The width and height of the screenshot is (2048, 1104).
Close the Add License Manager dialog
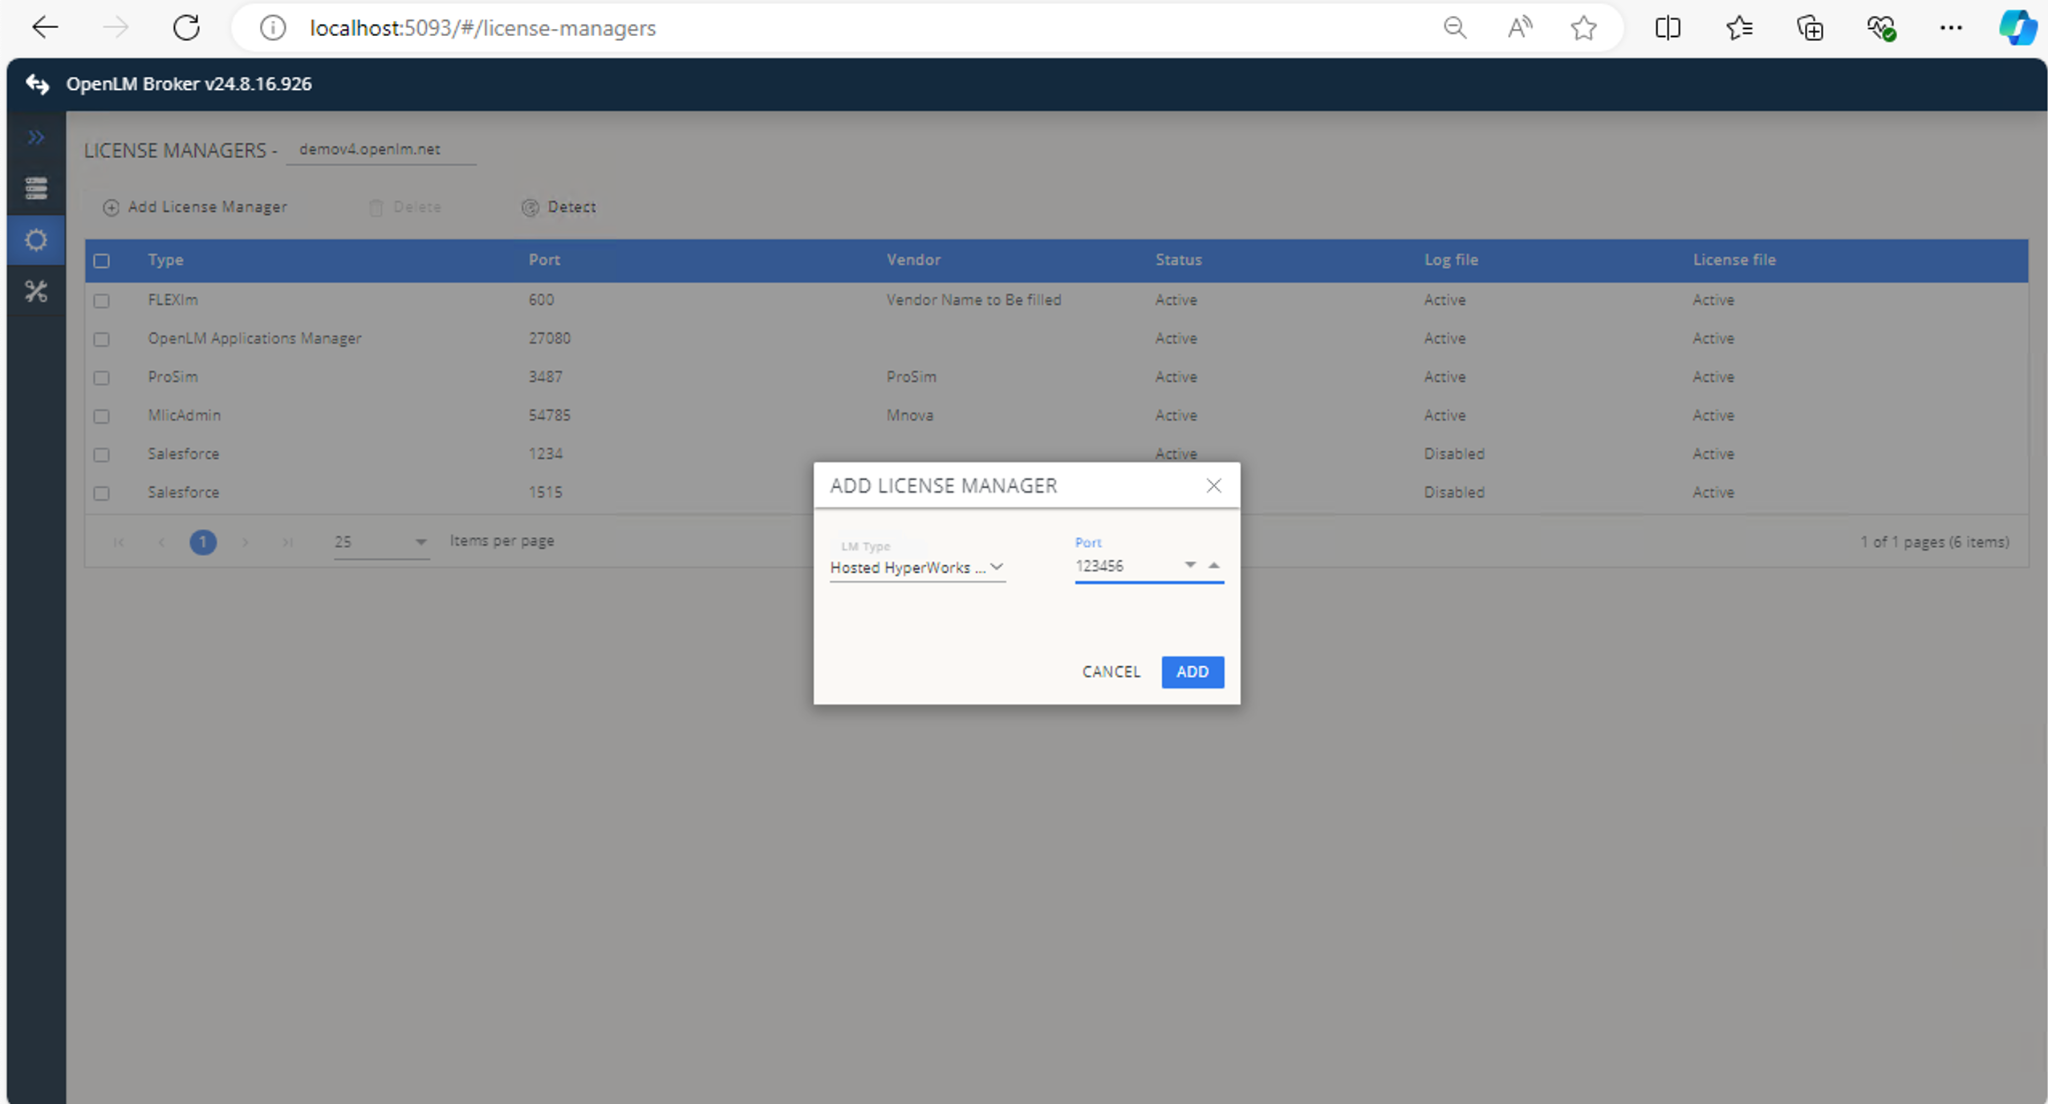click(x=1213, y=485)
